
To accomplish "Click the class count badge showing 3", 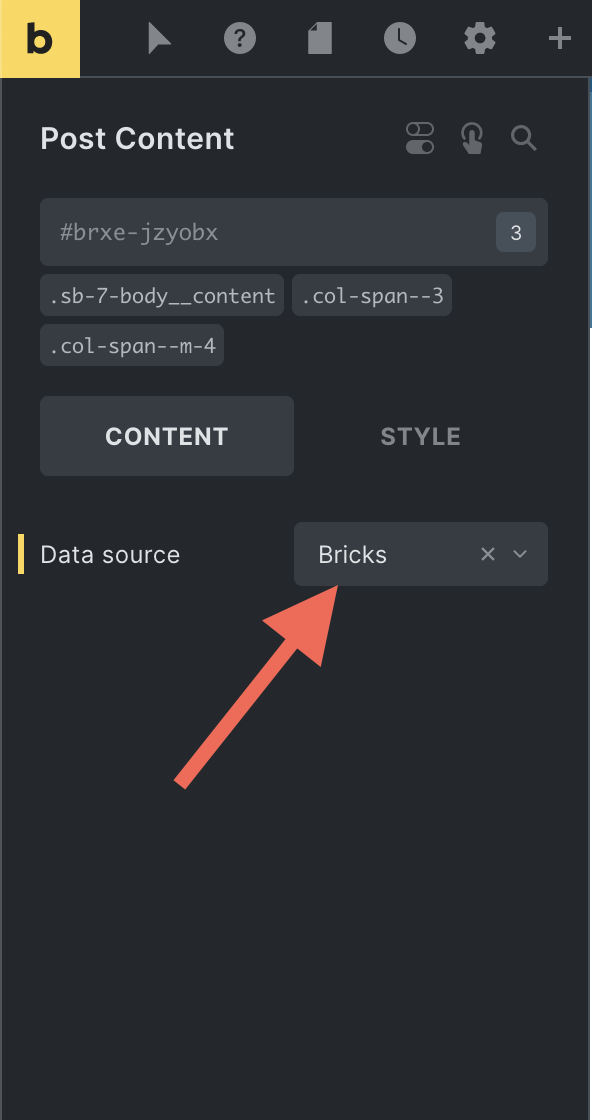I will point(516,232).
